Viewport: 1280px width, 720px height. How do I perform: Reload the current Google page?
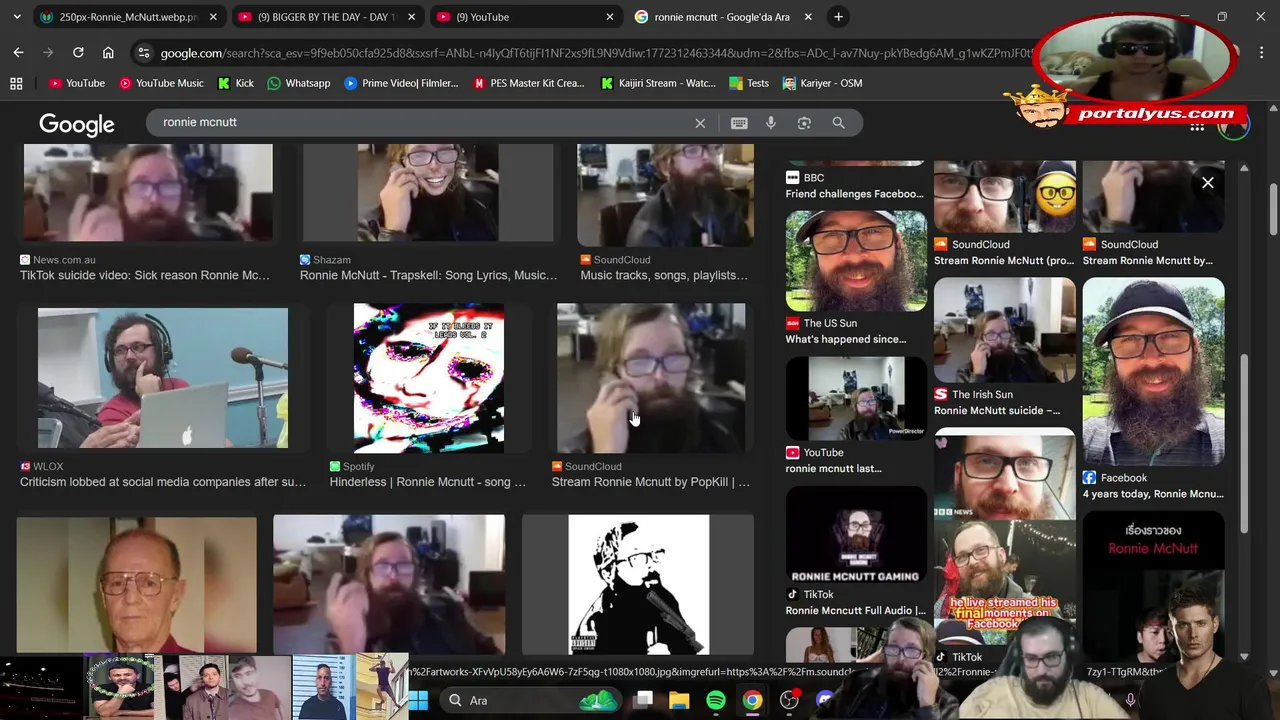(x=78, y=53)
